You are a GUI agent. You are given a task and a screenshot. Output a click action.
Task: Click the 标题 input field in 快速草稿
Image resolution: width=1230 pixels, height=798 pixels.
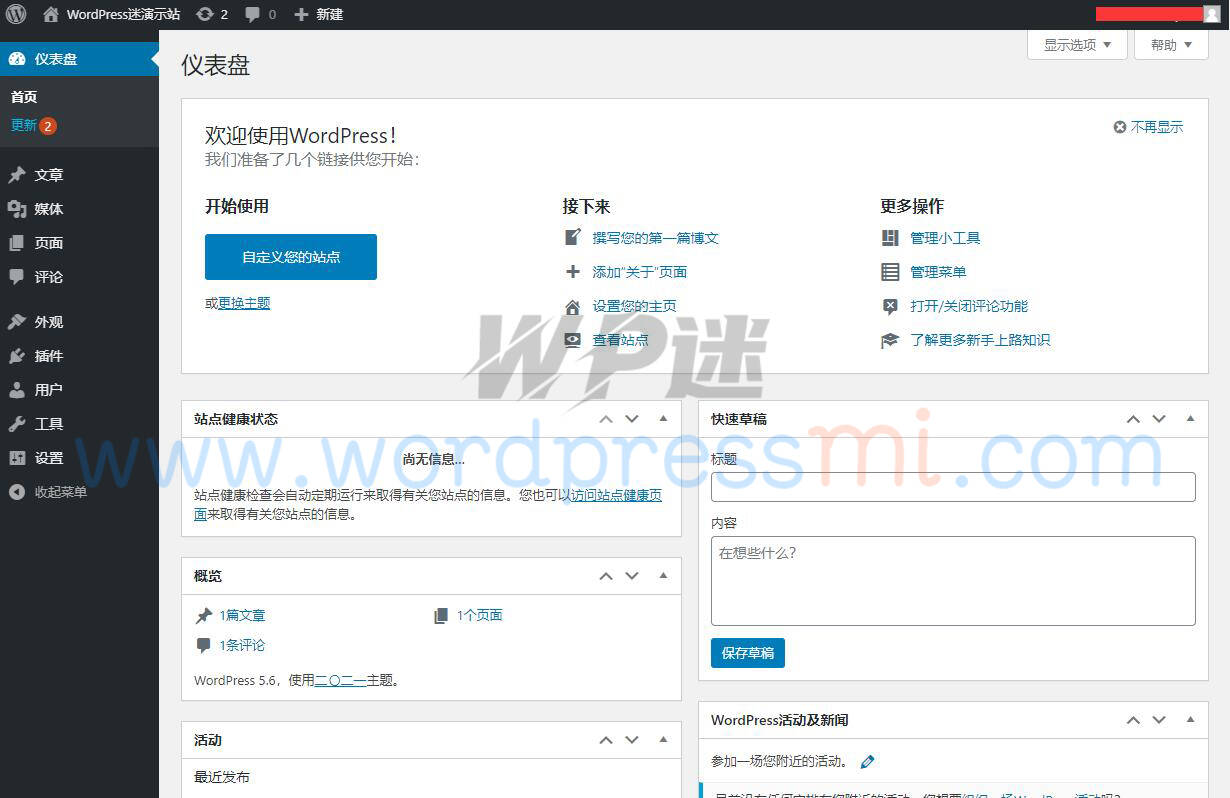click(x=952, y=487)
